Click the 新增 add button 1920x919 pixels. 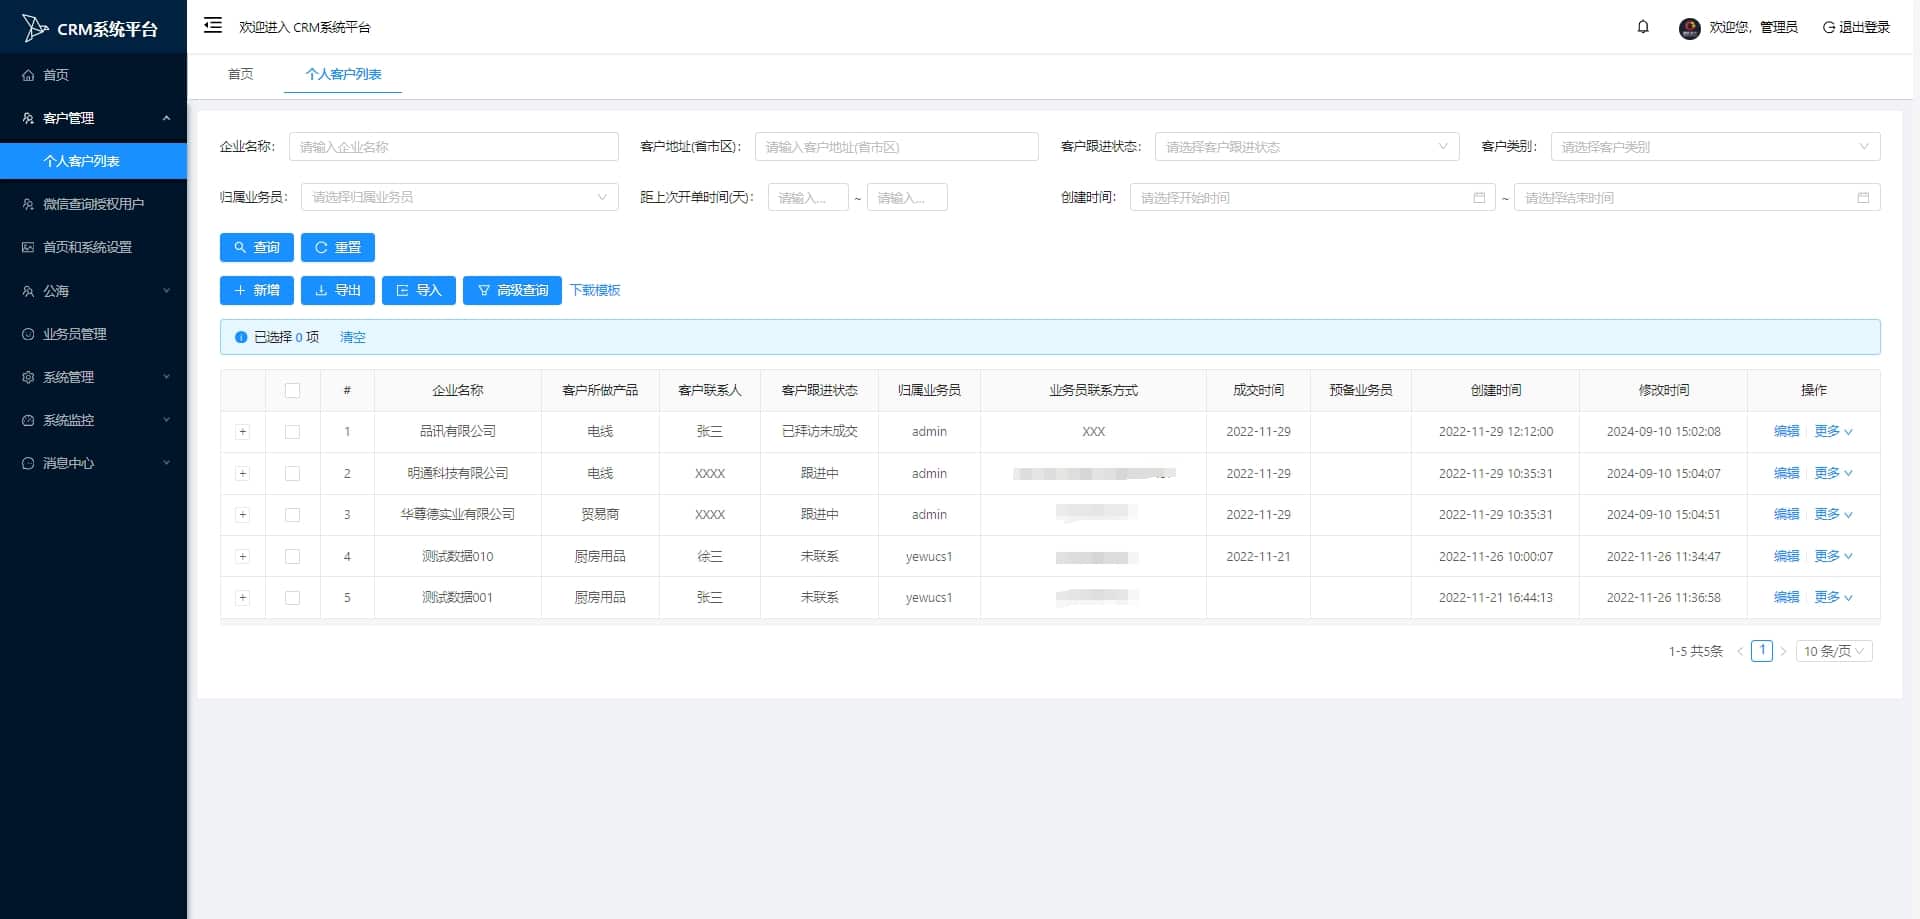(257, 290)
